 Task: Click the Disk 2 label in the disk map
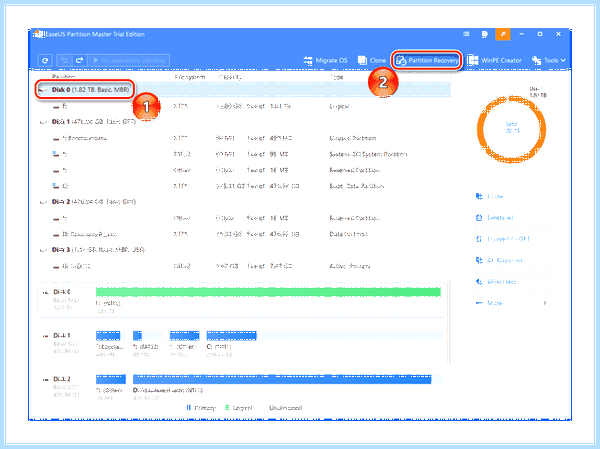pos(62,379)
